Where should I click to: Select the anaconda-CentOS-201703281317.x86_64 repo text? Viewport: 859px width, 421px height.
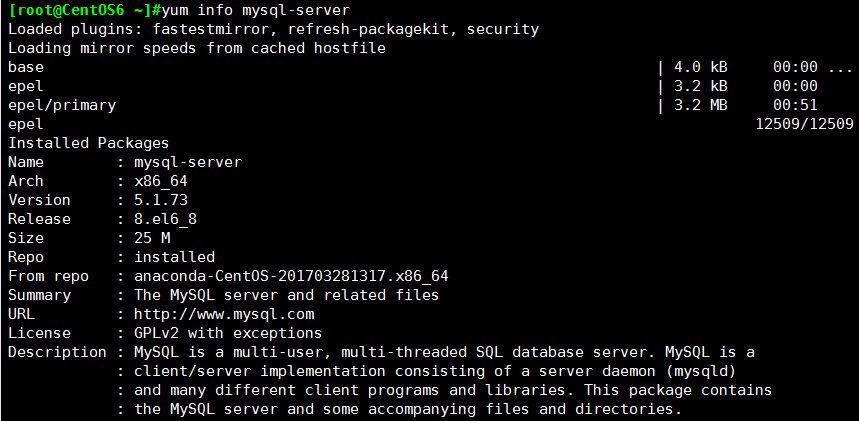click(291, 276)
